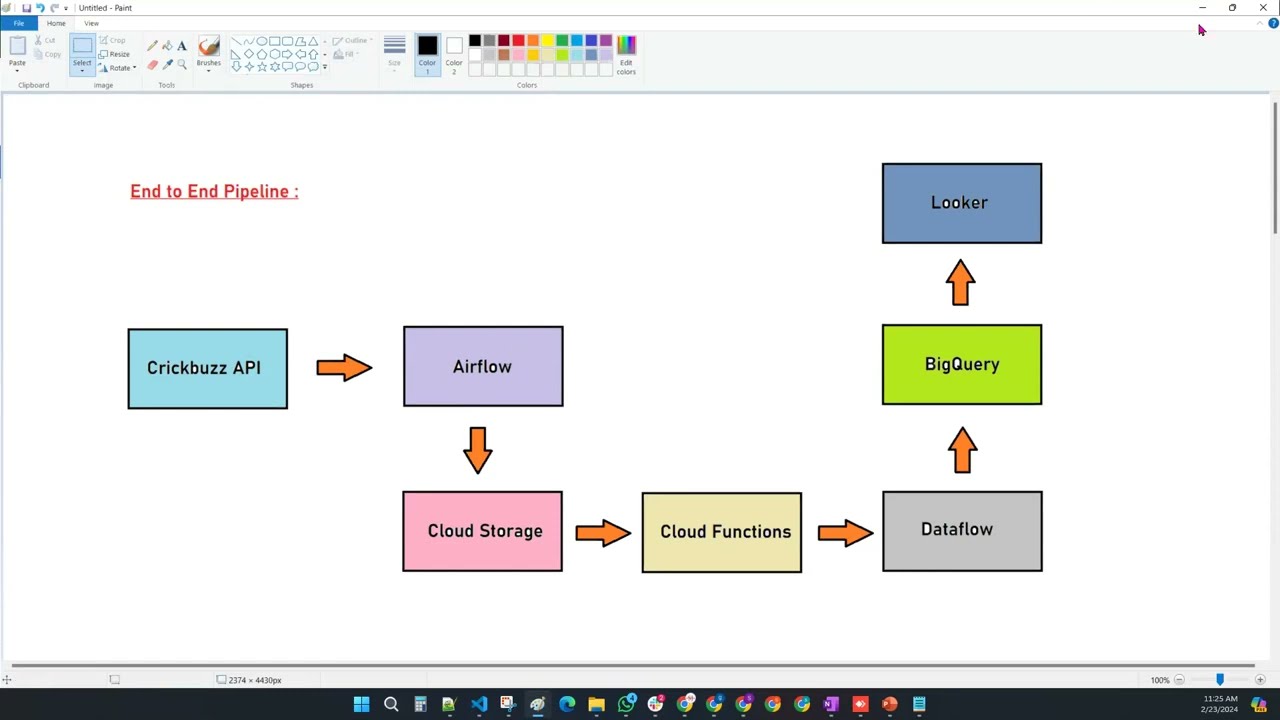1280x720 pixels.
Task: Switch to the Home ribbon tab
Action: 56,23
